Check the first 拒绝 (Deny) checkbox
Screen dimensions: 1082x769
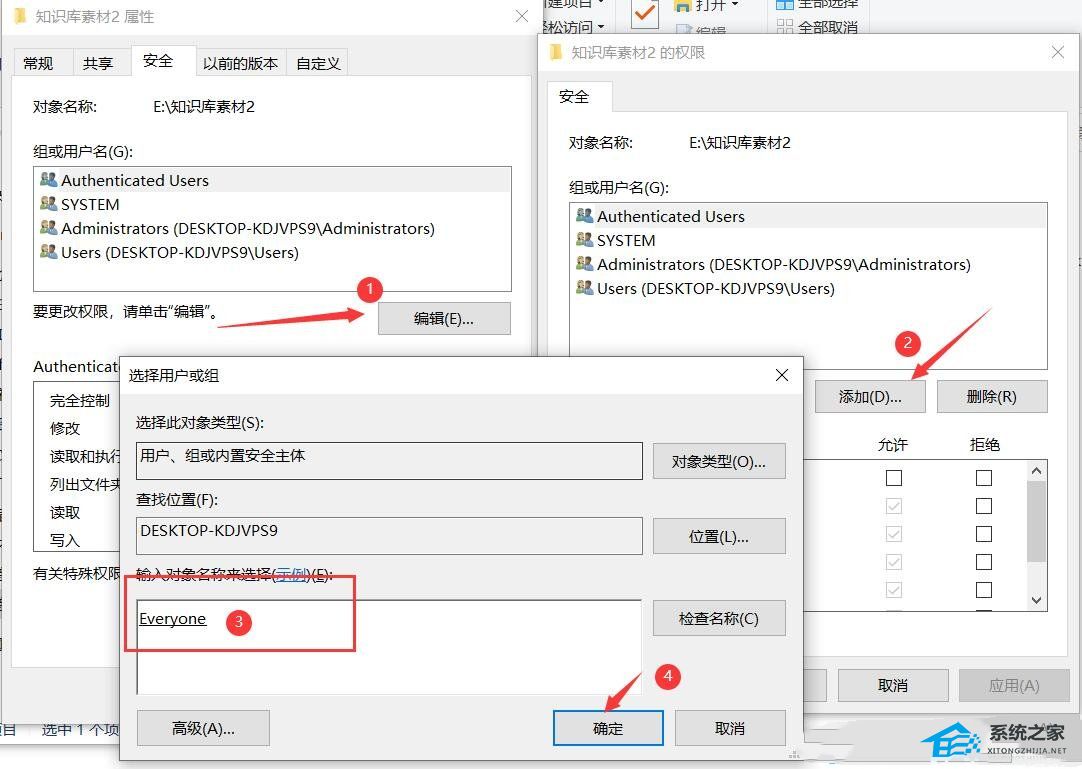click(x=984, y=477)
